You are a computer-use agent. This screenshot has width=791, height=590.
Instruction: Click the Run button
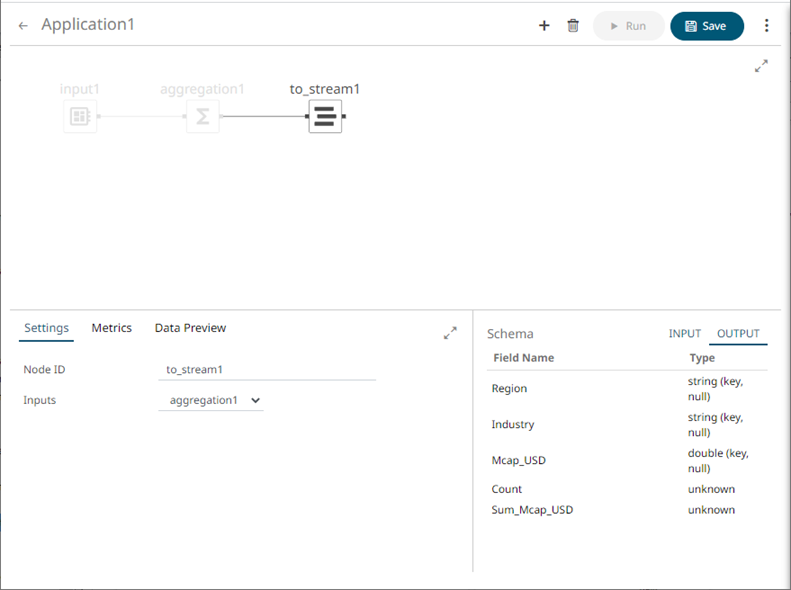click(628, 26)
